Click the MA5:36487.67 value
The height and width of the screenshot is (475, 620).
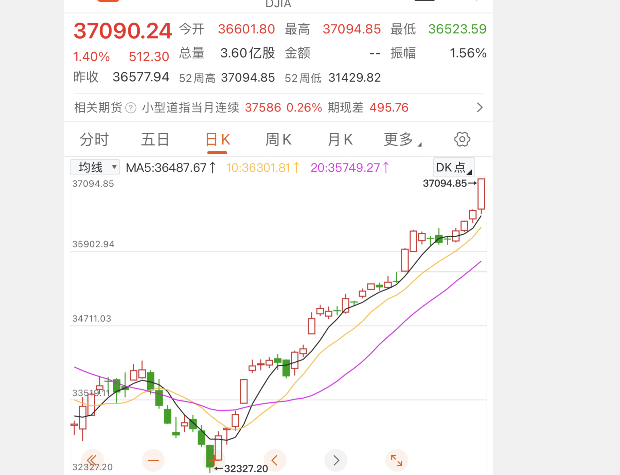pos(171,168)
